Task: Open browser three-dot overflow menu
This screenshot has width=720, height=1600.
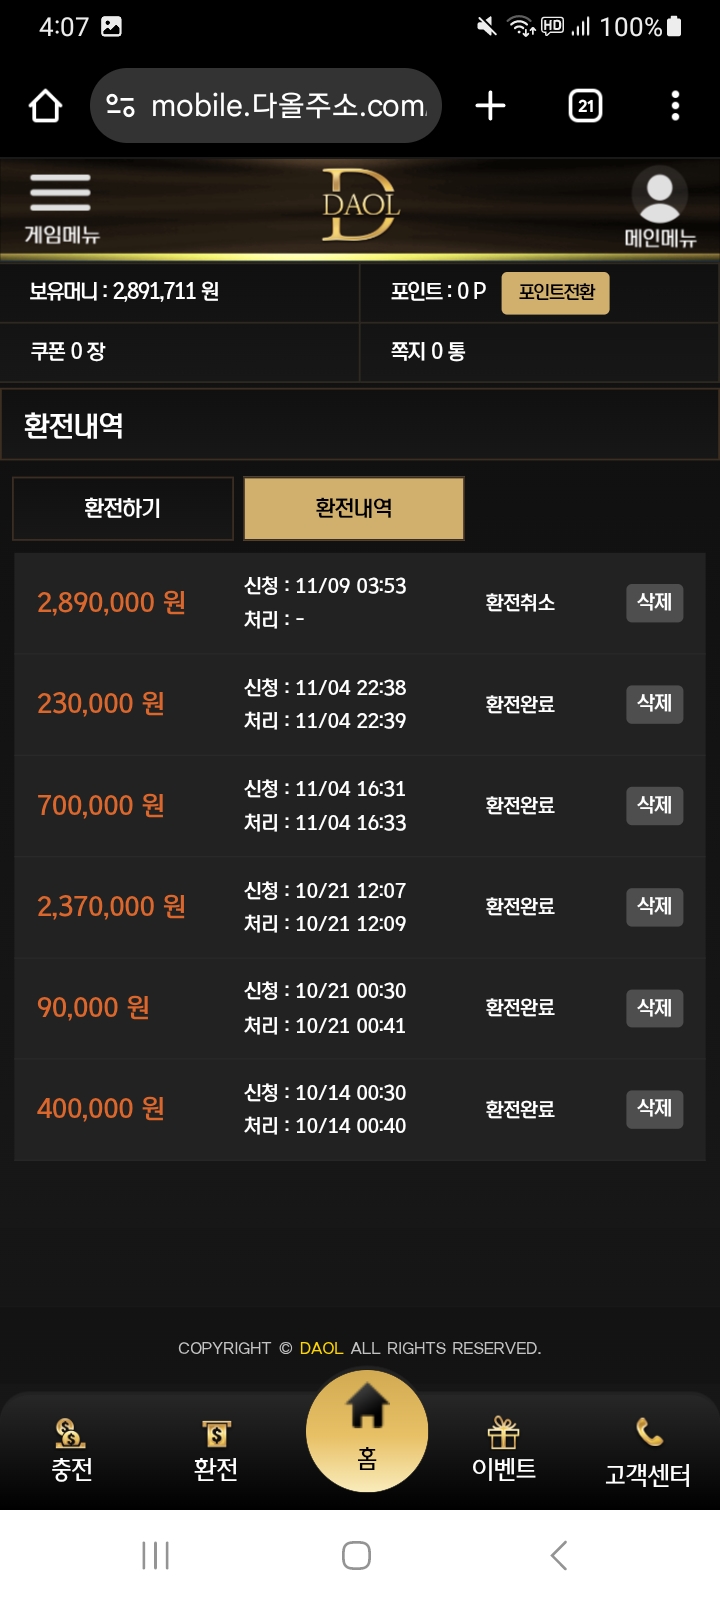Action: [676, 106]
